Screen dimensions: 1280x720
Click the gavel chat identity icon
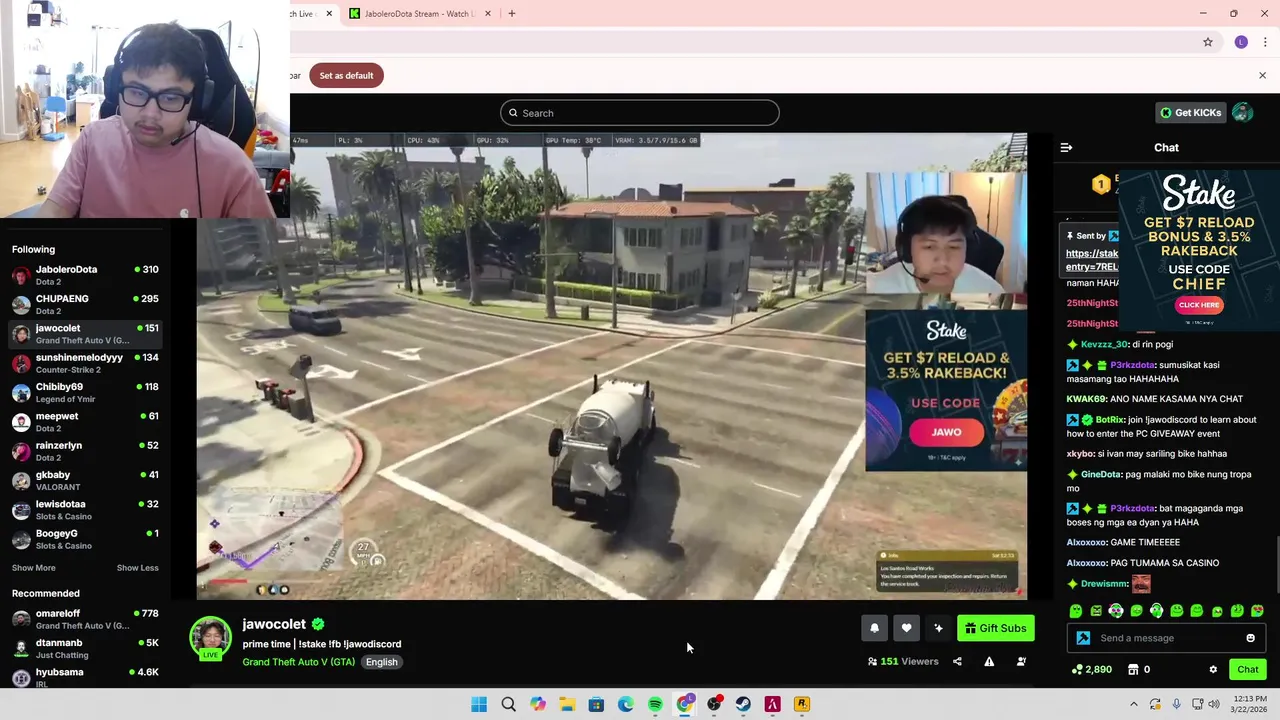pyautogui.click(x=1083, y=638)
